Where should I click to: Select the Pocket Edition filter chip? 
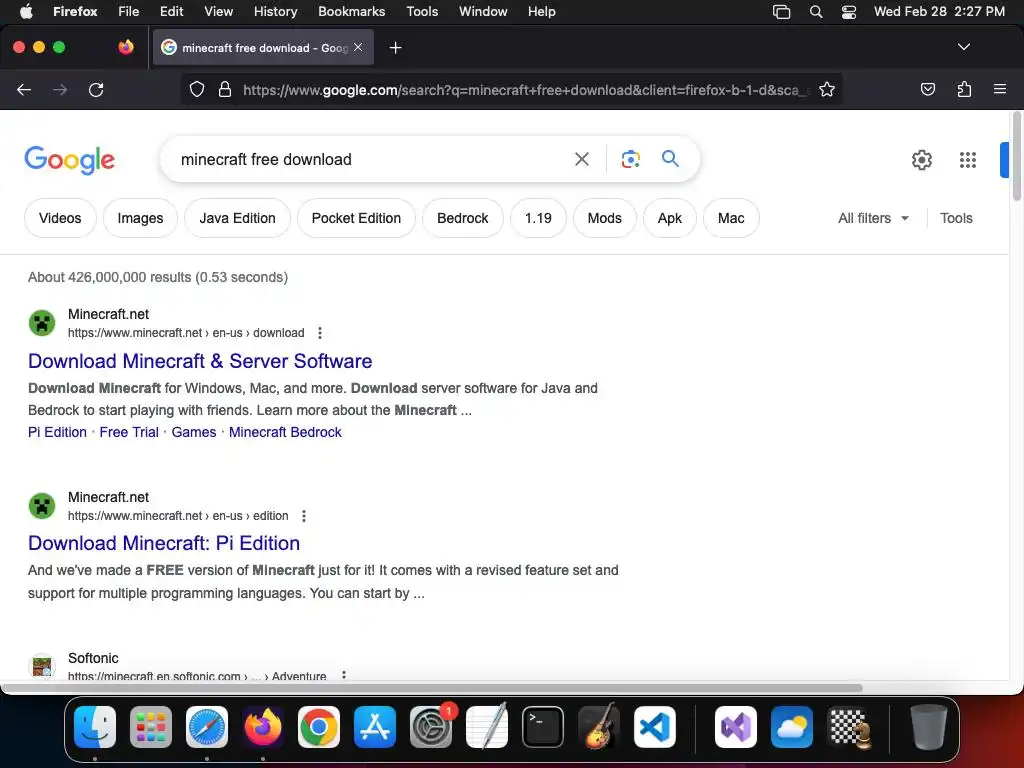point(356,218)
